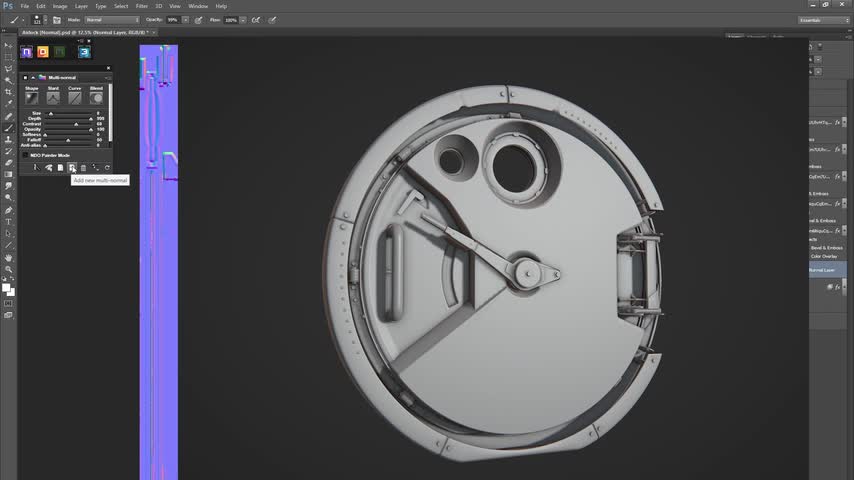This screenshot has width=854, height=480.
Task: Select the Path Selection tool
Action: 8,234
